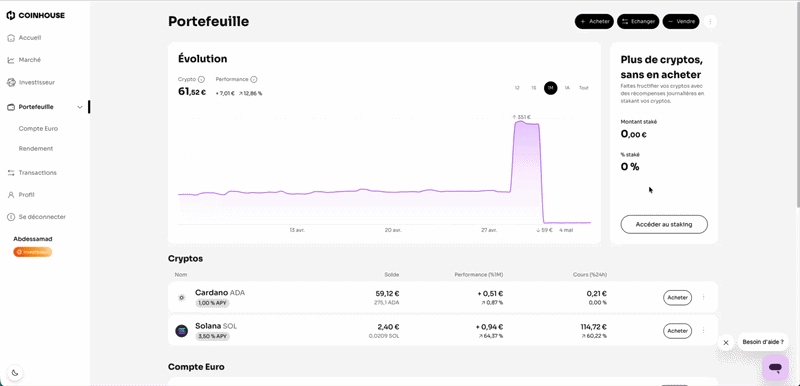Image resolution: width=800 pixels, height=386 pixels.
Task: Click the Coinhouse logo
Action: (35, 15)
